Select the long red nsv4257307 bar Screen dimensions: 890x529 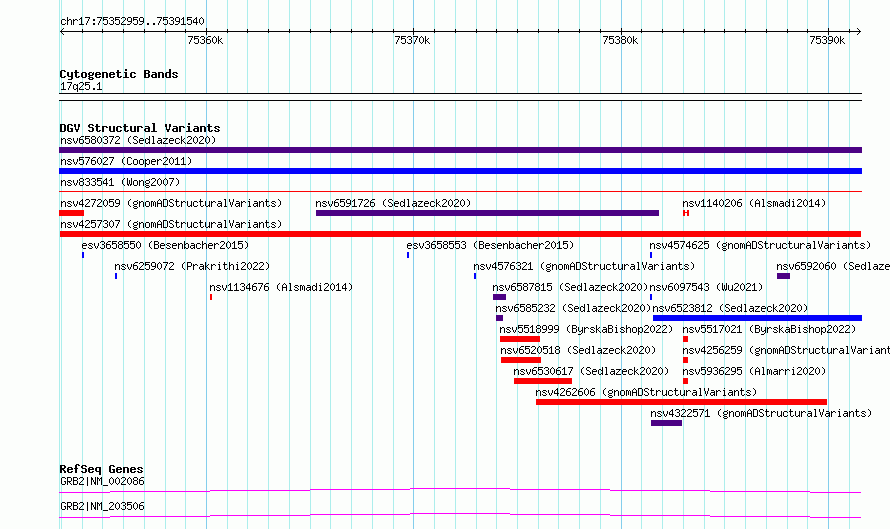coord(460,234)
